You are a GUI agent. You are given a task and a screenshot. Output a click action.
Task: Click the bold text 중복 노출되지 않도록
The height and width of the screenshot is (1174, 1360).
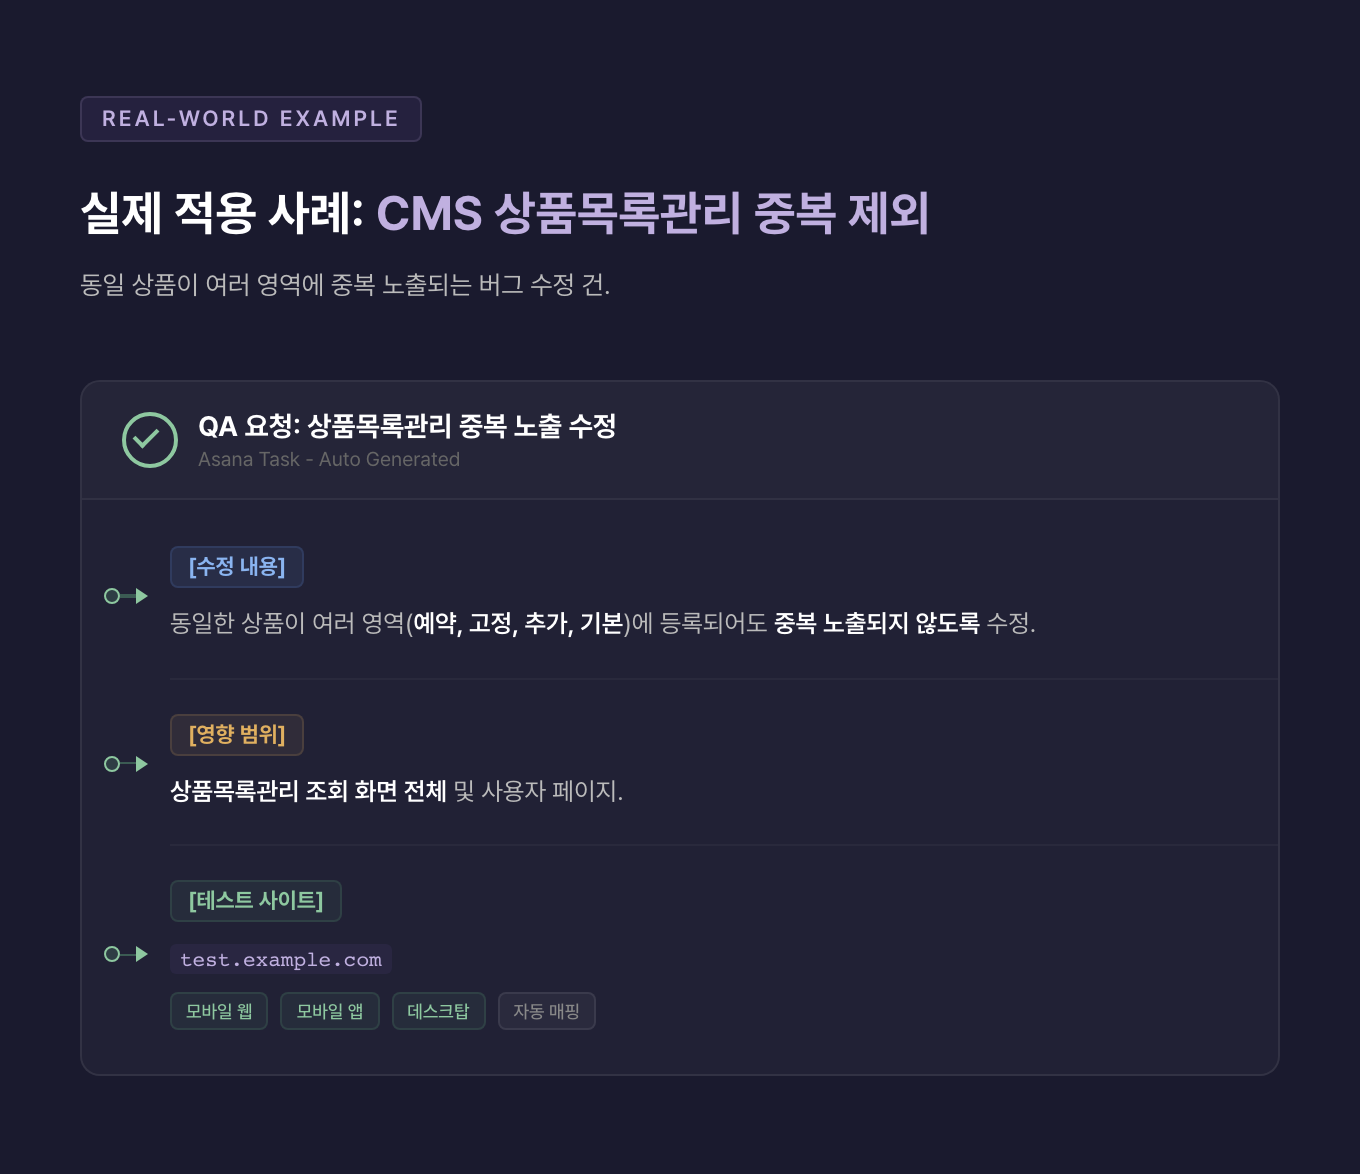tap(876, 623)
